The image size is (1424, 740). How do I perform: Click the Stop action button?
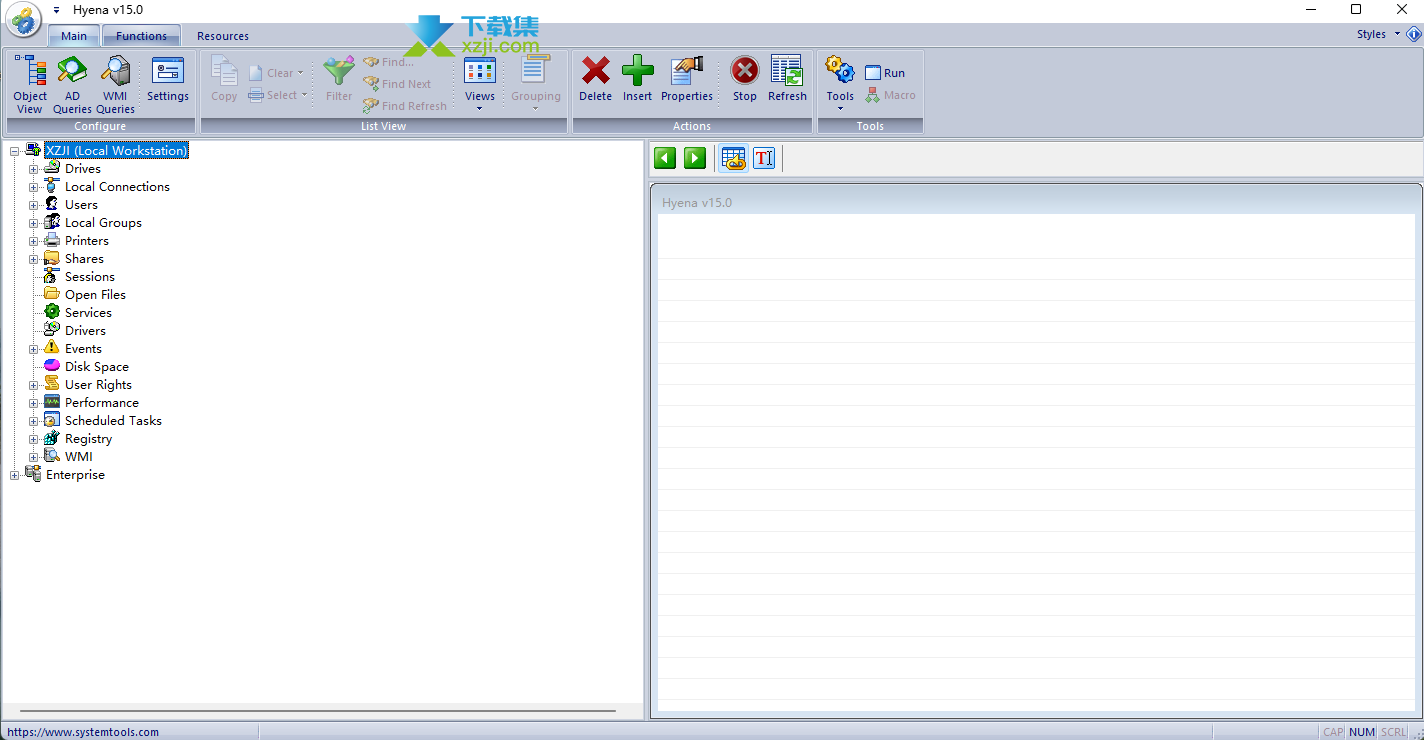pyautogui.click(x=745, y=79)
